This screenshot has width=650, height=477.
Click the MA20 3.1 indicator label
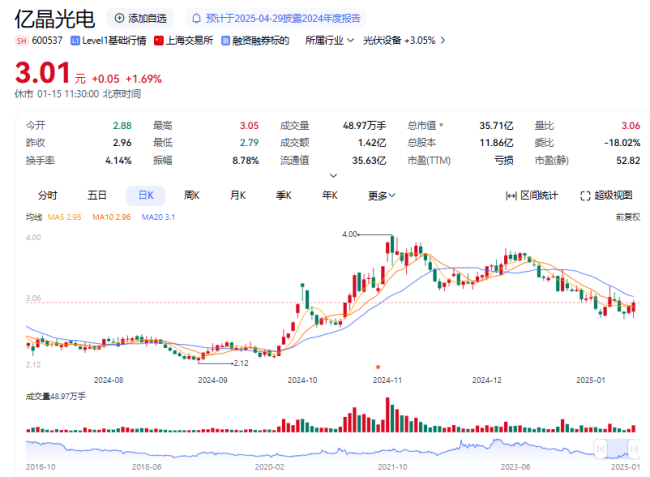click(158, 217)
